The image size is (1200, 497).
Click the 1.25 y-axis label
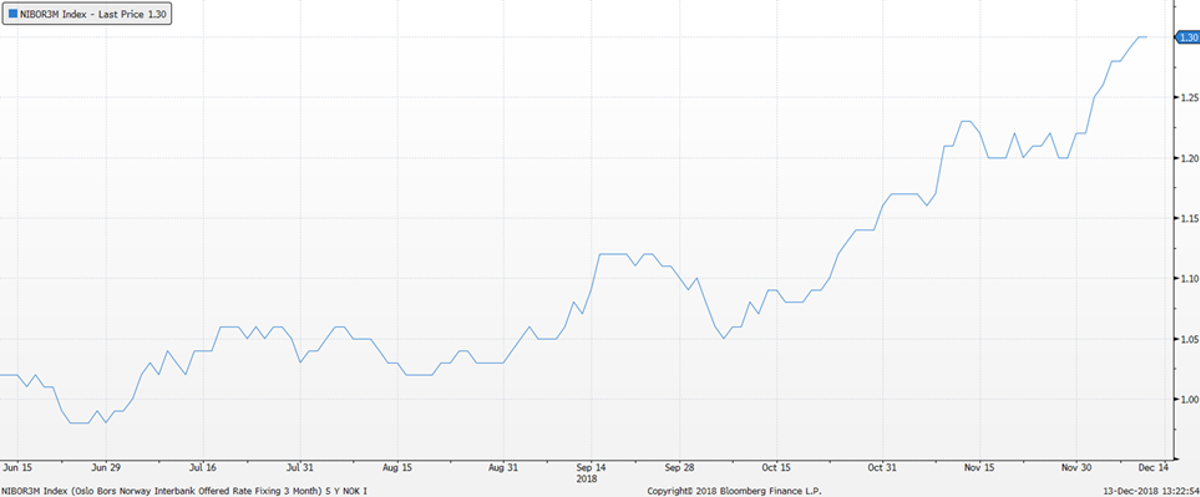(1187, 98)
